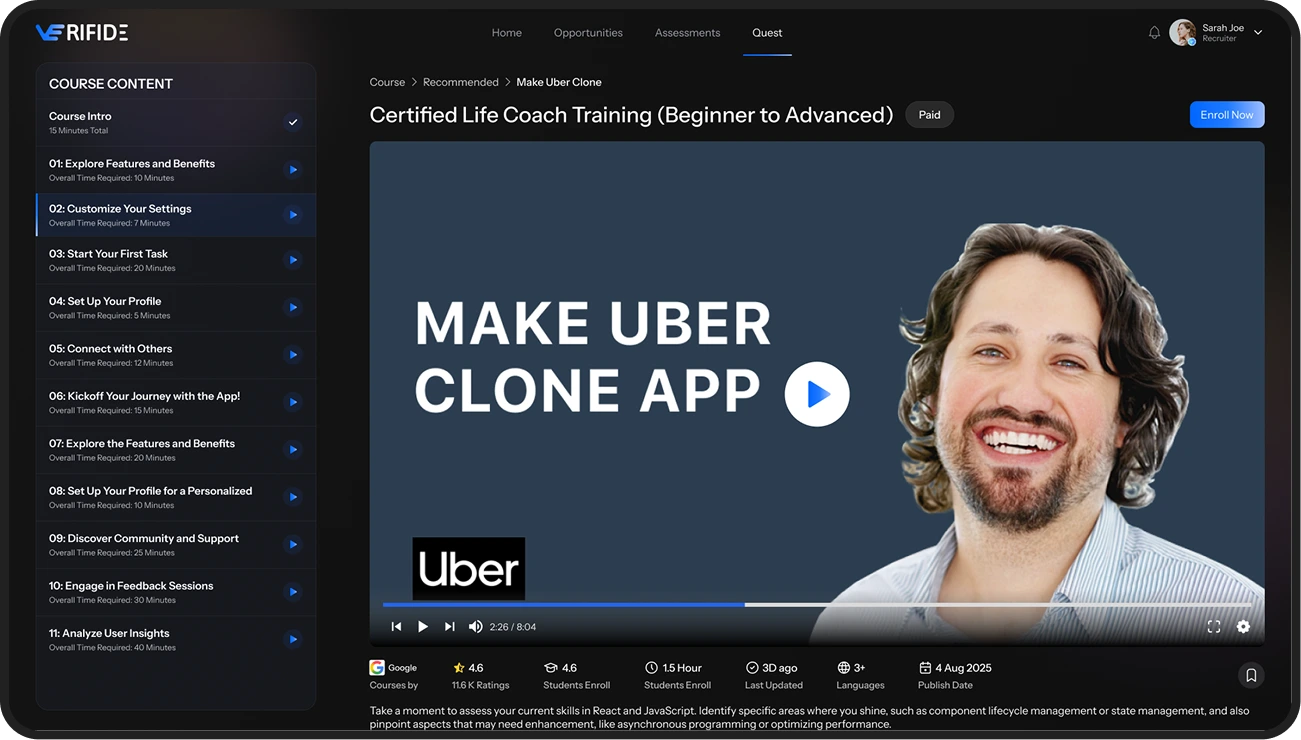Expand the Sarah Joe profile dropdown
The image size is (1301, 740).
(1258, 33)
